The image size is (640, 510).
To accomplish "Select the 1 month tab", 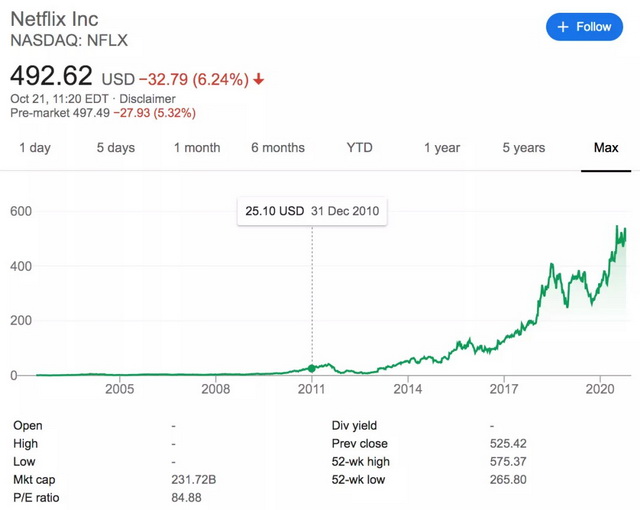I will [x=196, y=148].
